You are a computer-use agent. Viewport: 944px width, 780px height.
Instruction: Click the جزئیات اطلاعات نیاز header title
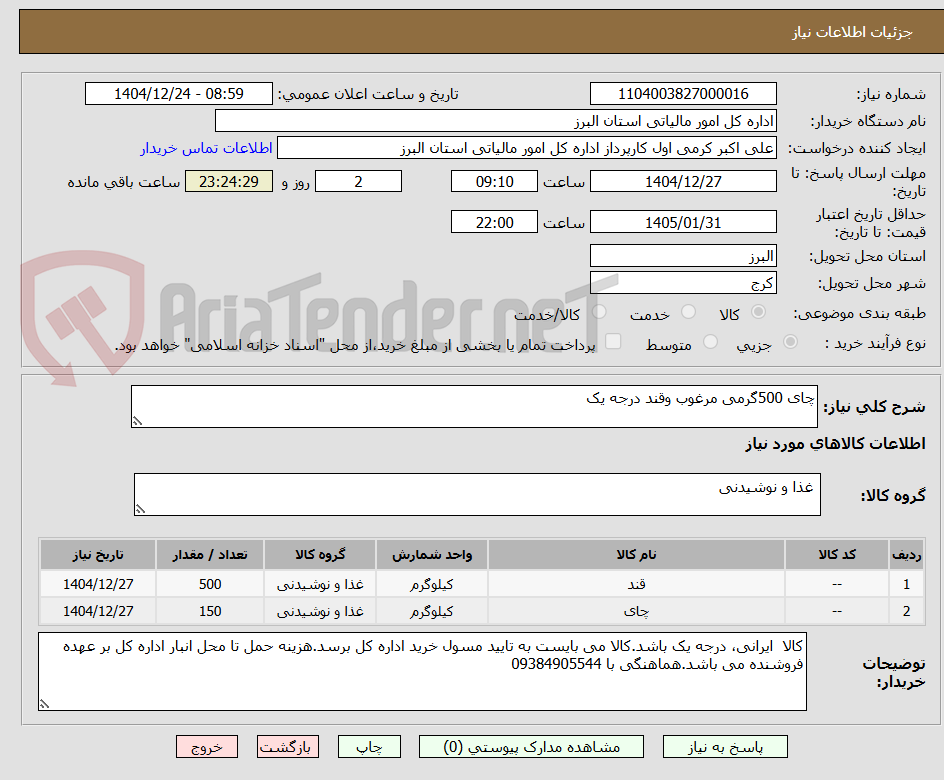[x=852, y=32]
